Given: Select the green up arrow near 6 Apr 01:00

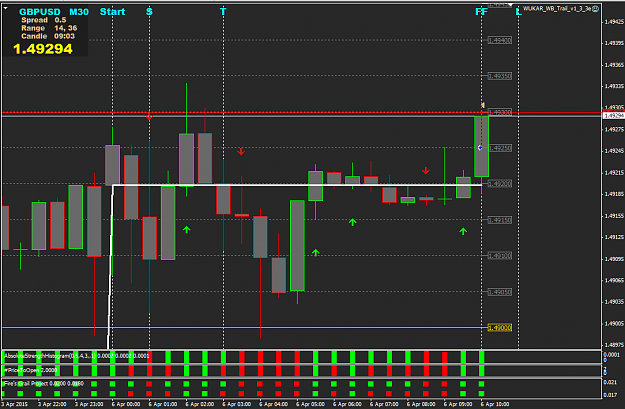Looking at the screenshot, I should (x=187, y=230).
